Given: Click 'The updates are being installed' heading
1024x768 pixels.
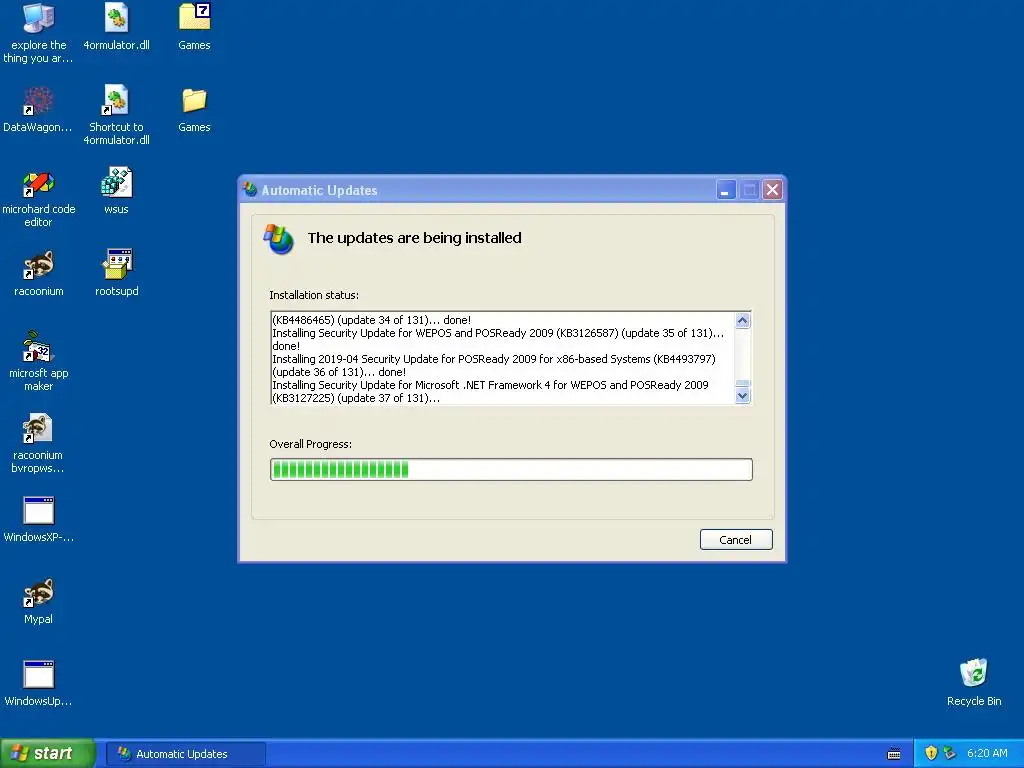Looking at the screenshot, I should point(415,238).
